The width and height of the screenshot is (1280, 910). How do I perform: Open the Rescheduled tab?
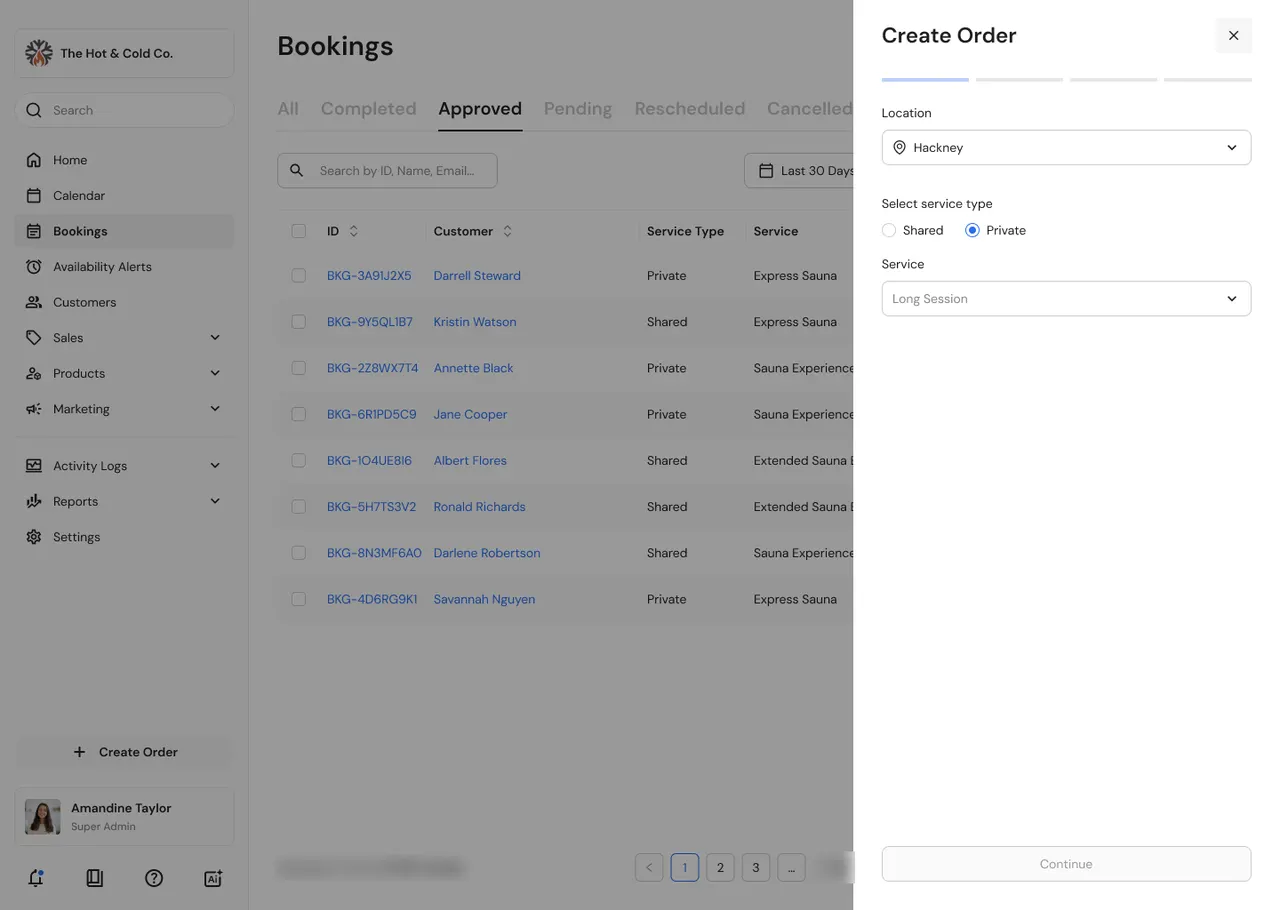[x=690, y=109]
